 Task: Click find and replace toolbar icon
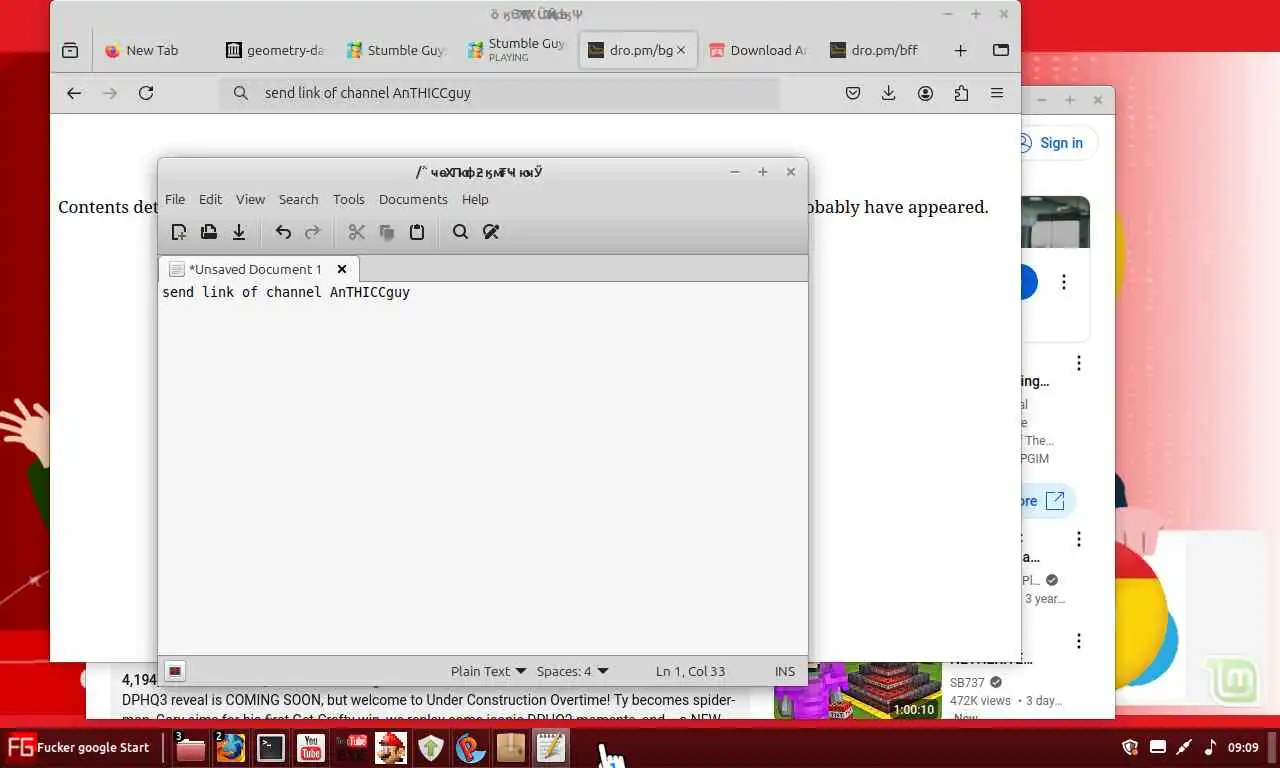pyautogui.click(x=491, y=232)
